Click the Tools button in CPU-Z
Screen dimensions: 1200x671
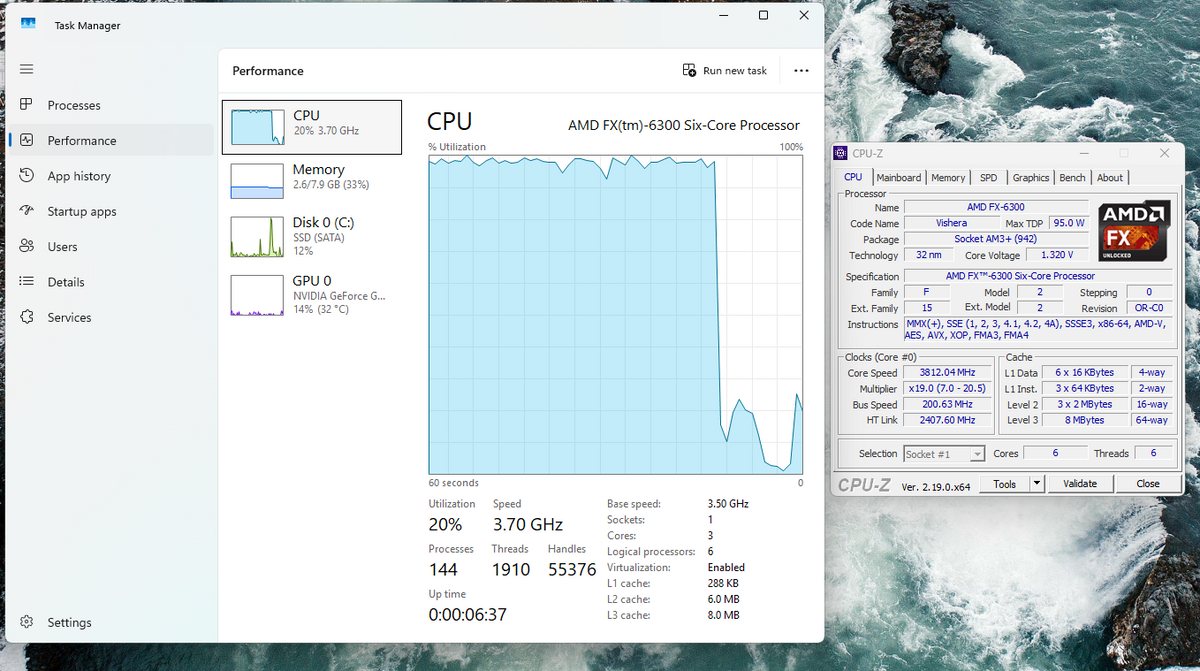coord(1004,483)
